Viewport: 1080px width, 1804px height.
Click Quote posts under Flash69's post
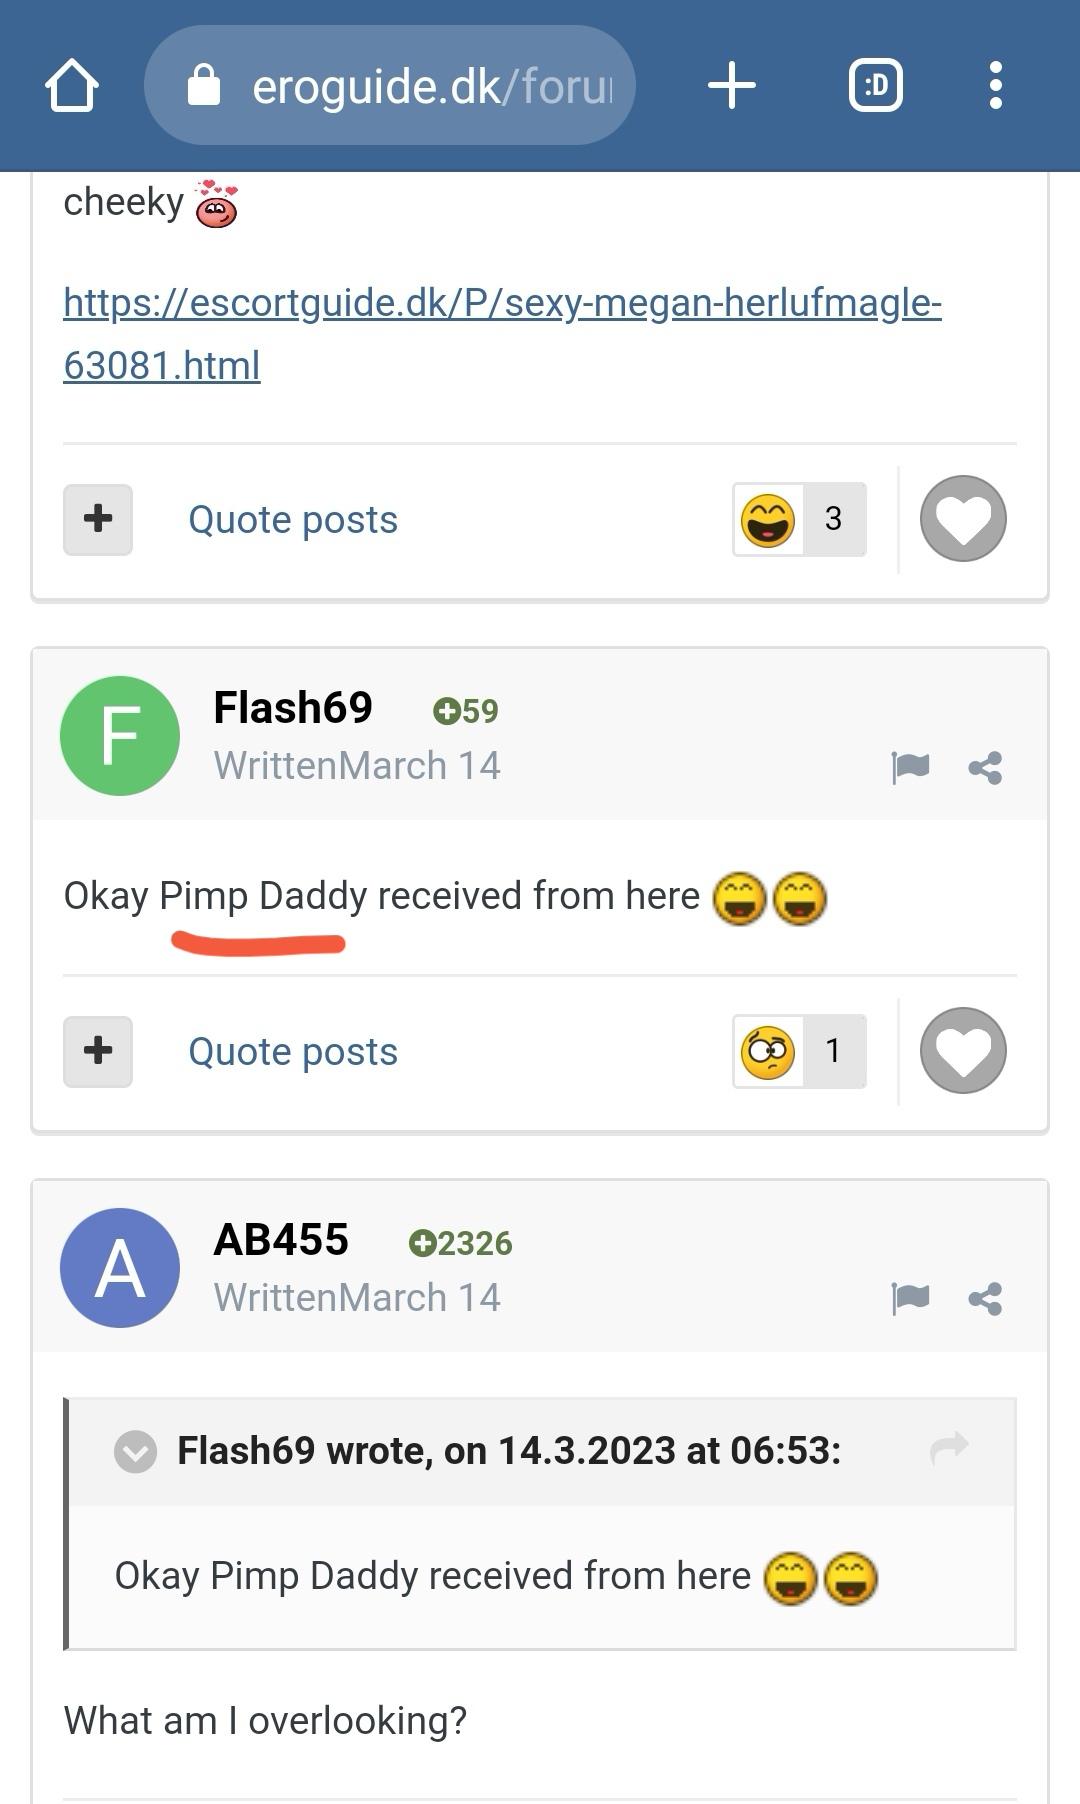click(x=293, y=1052)
